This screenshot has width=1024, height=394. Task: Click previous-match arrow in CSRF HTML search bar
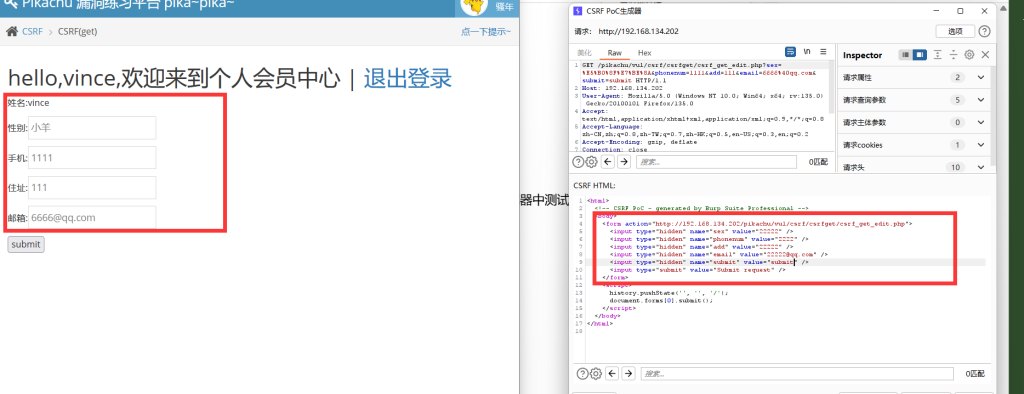pos(612,374)
